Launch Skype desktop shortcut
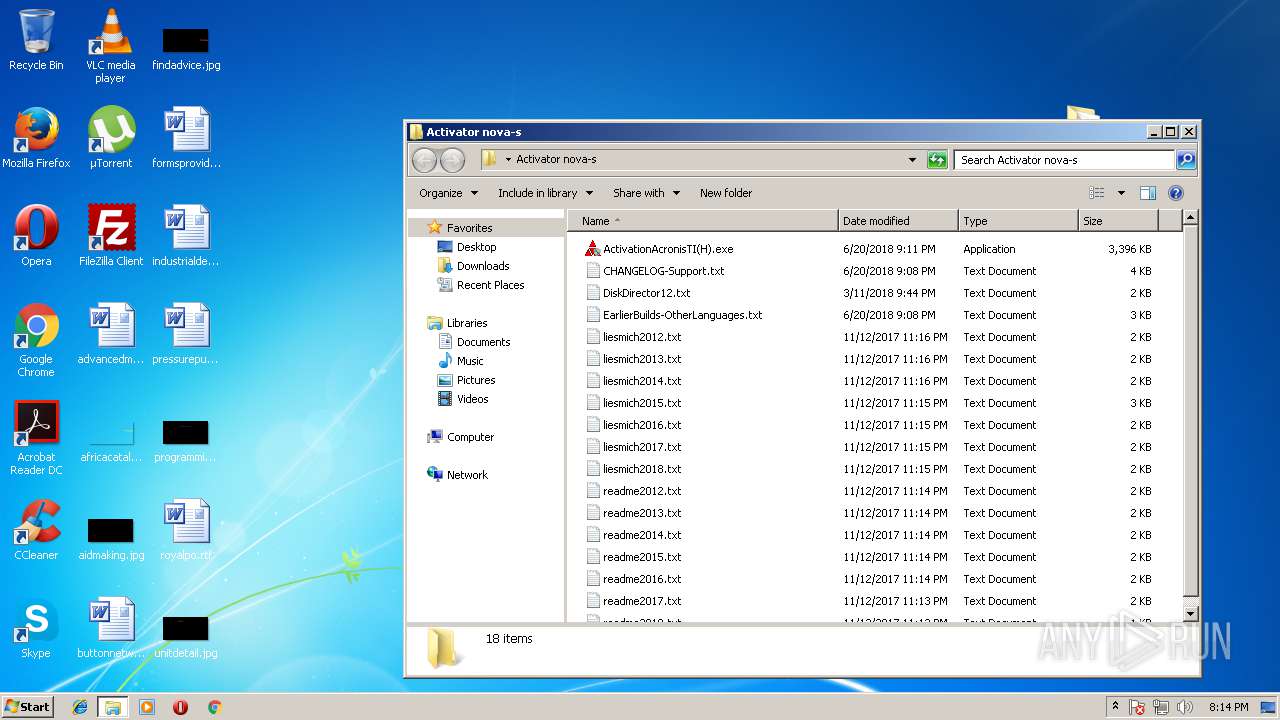 click(x=36, y=628)
